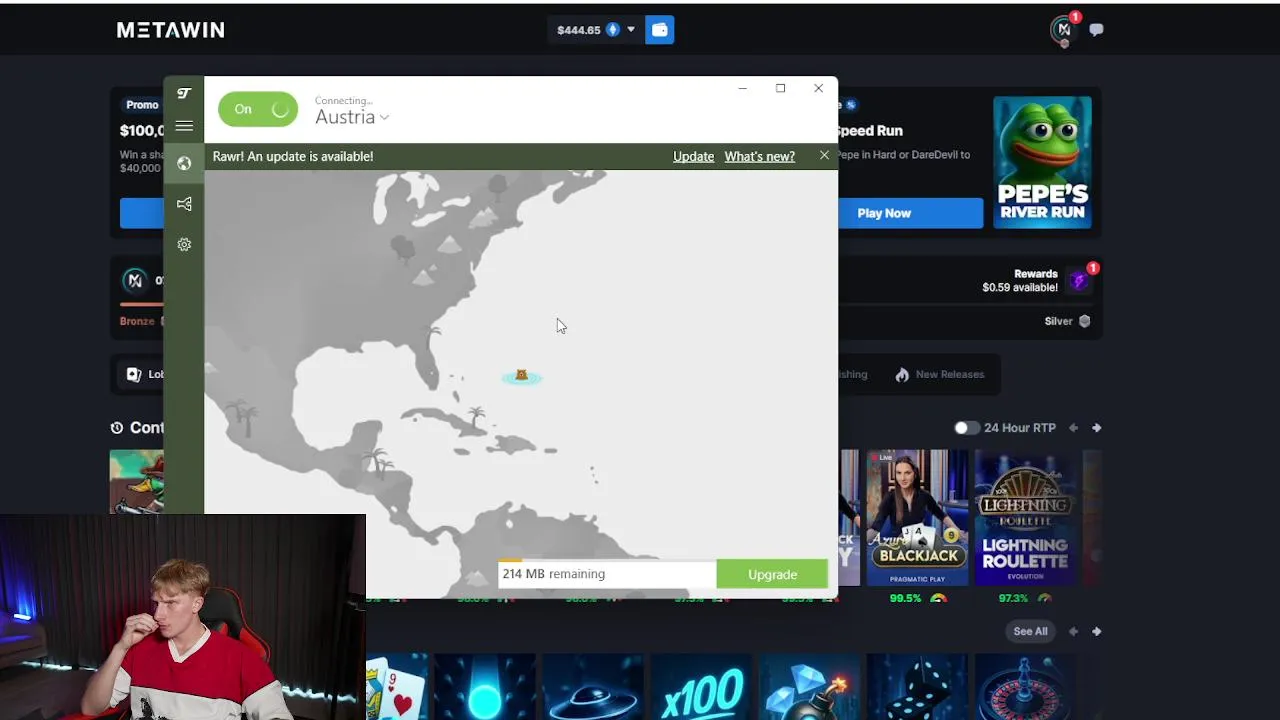The width and height of the screenshot is (1280, 720).
Task: Click the Silver tier badge icon
Action: tap(1084, 321)
